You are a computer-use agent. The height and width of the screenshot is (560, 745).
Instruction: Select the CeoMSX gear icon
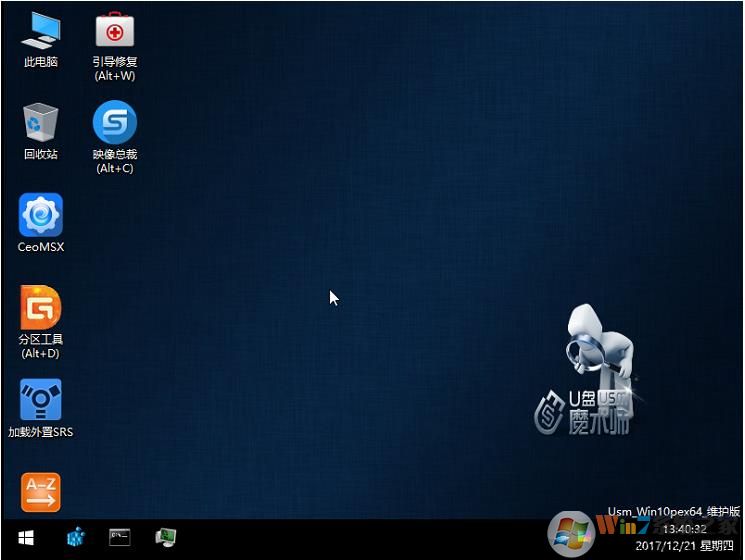click(x=41, y=215)
